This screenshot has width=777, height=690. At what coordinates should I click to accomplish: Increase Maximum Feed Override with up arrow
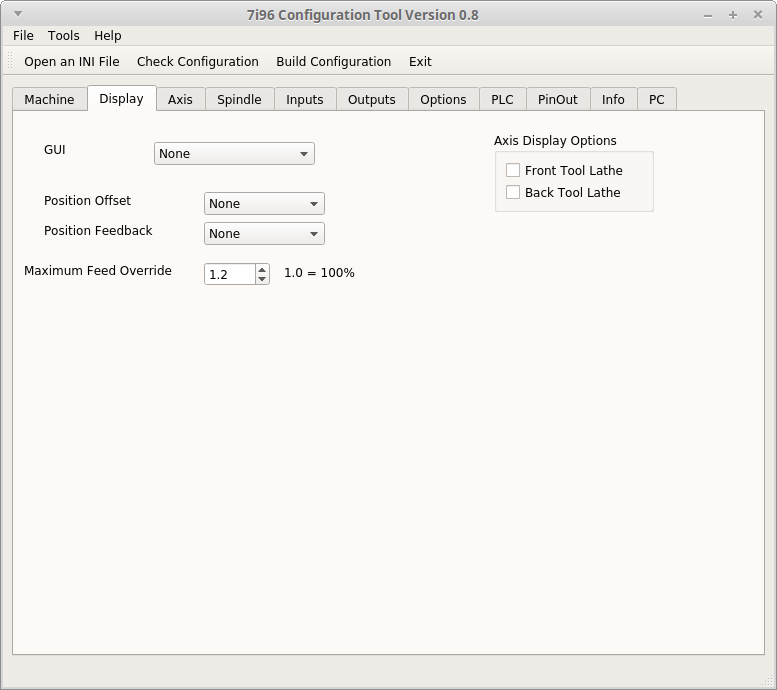[262, 270]
